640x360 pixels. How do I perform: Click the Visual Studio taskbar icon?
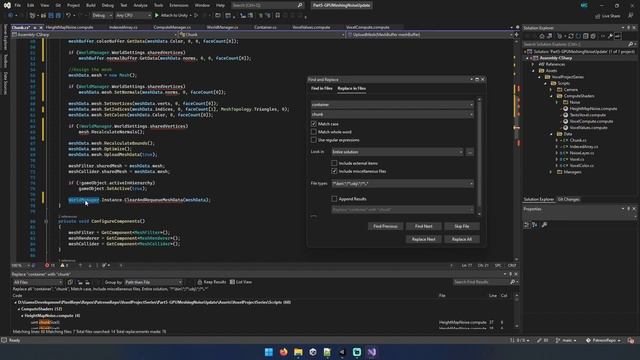(371, 352)
